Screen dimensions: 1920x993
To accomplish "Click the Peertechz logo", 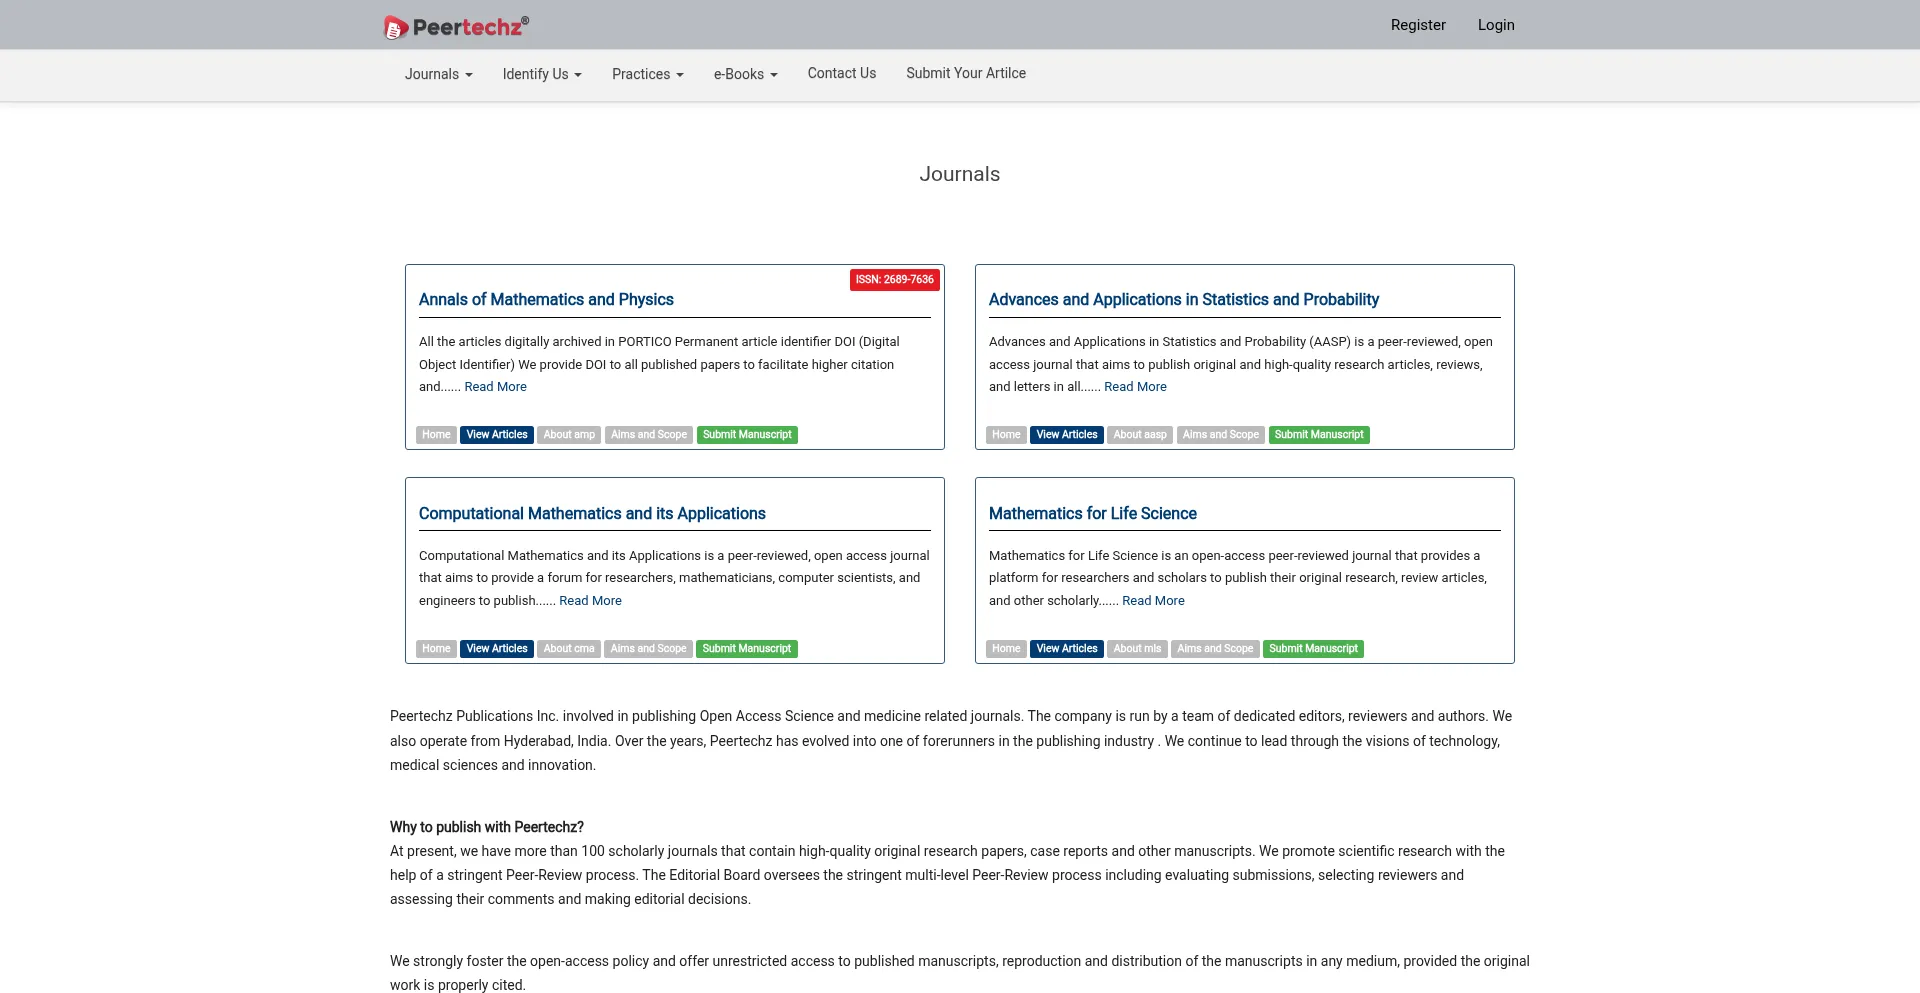I will [457, 27].
